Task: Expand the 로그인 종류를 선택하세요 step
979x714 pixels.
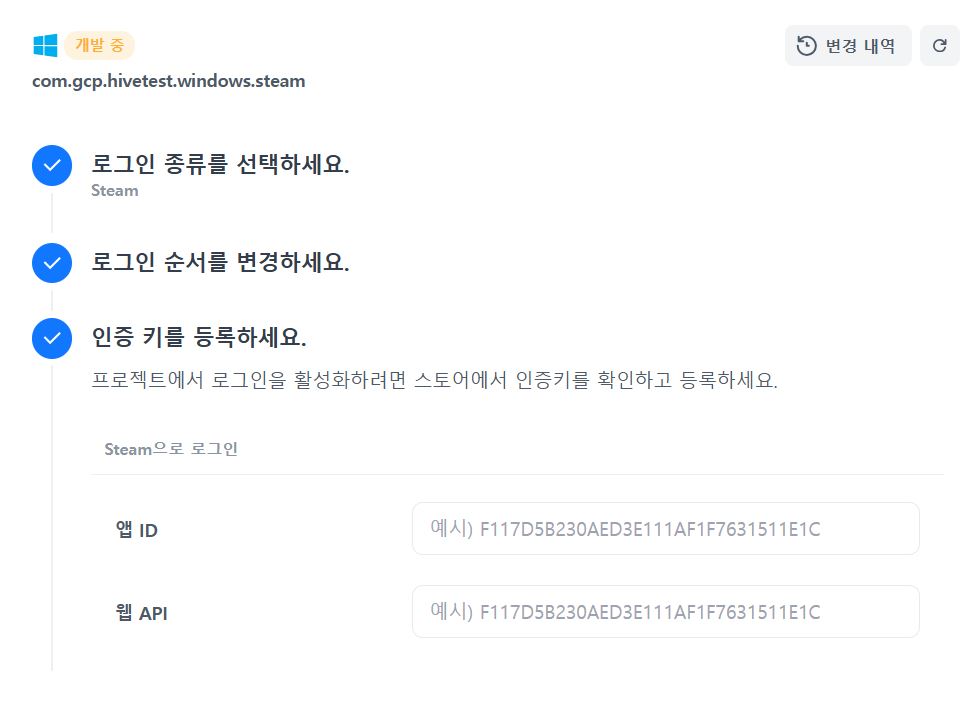Action: (x=220, y=165)
